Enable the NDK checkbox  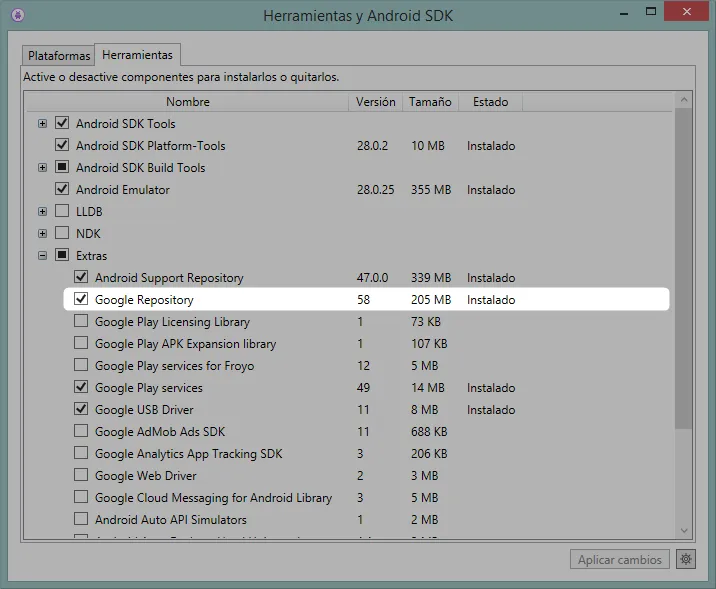coord(62,233)
